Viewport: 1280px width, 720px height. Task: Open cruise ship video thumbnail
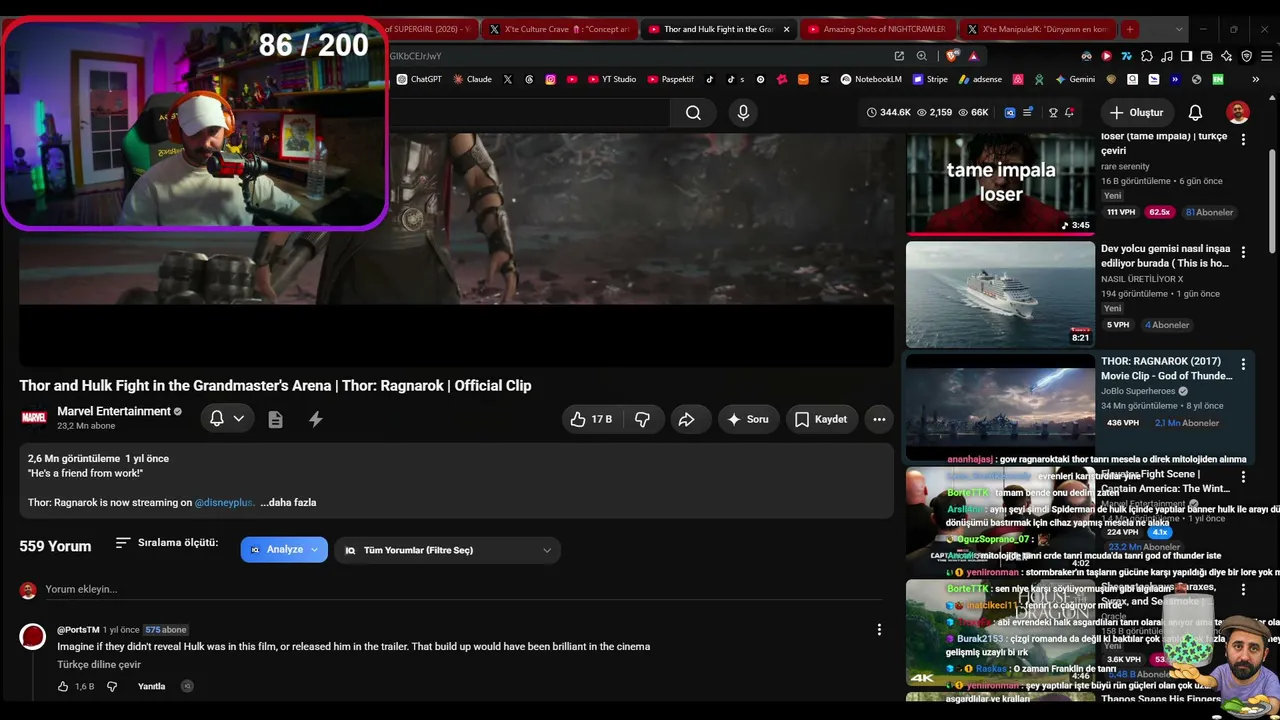pos(1000,294)
